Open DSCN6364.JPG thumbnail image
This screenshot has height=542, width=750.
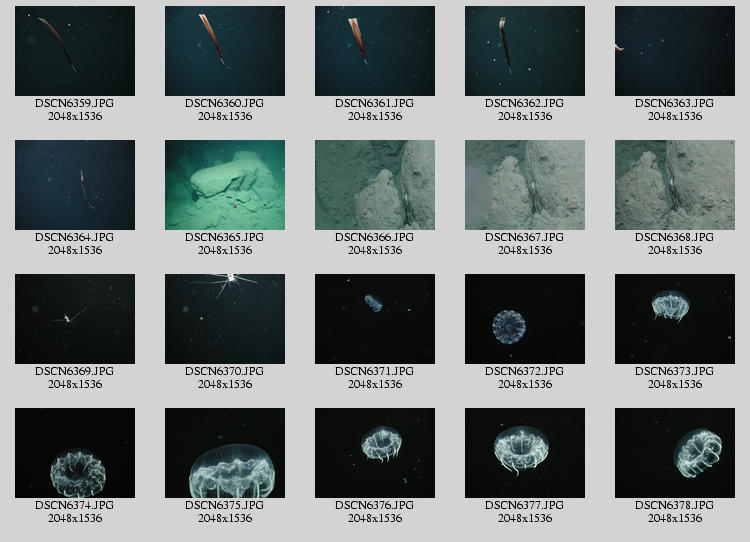coord(74,185)
